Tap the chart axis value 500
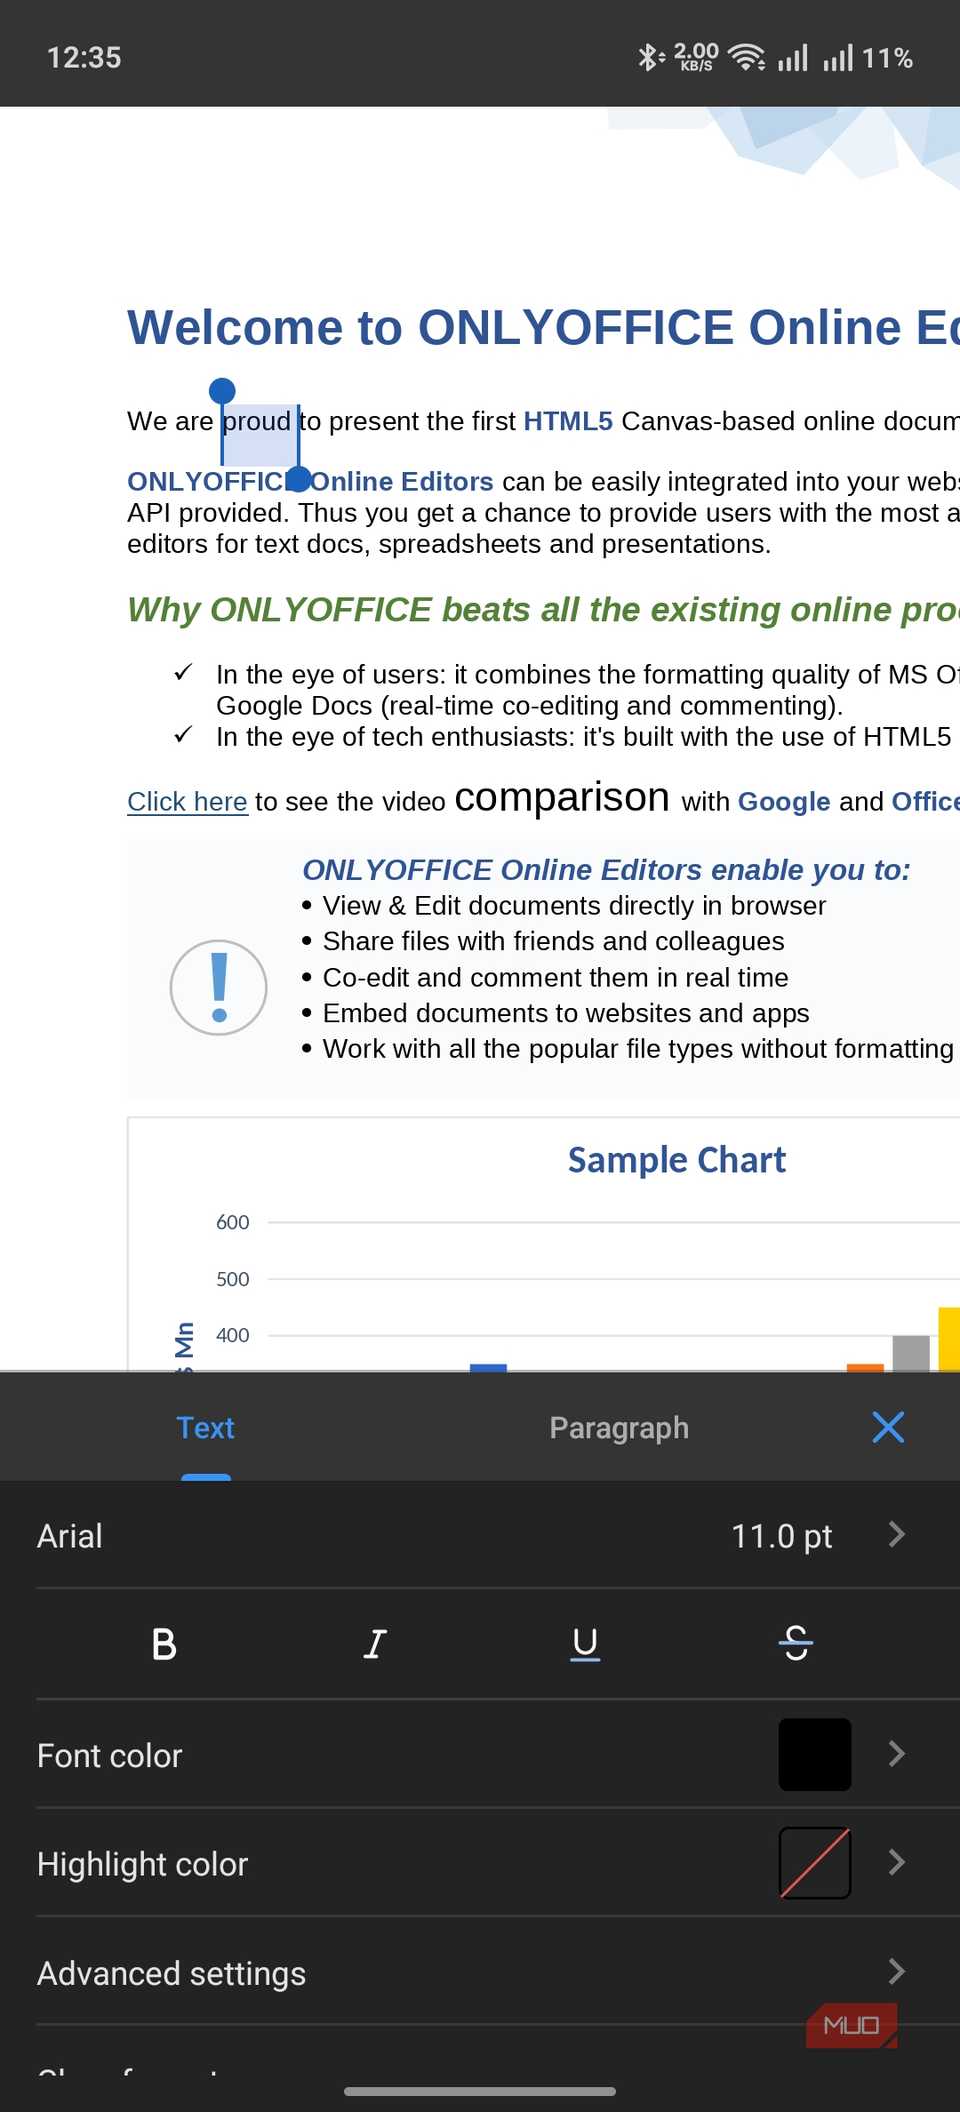Viewport: 960px width, 2112px height. tap(233, 1279)
